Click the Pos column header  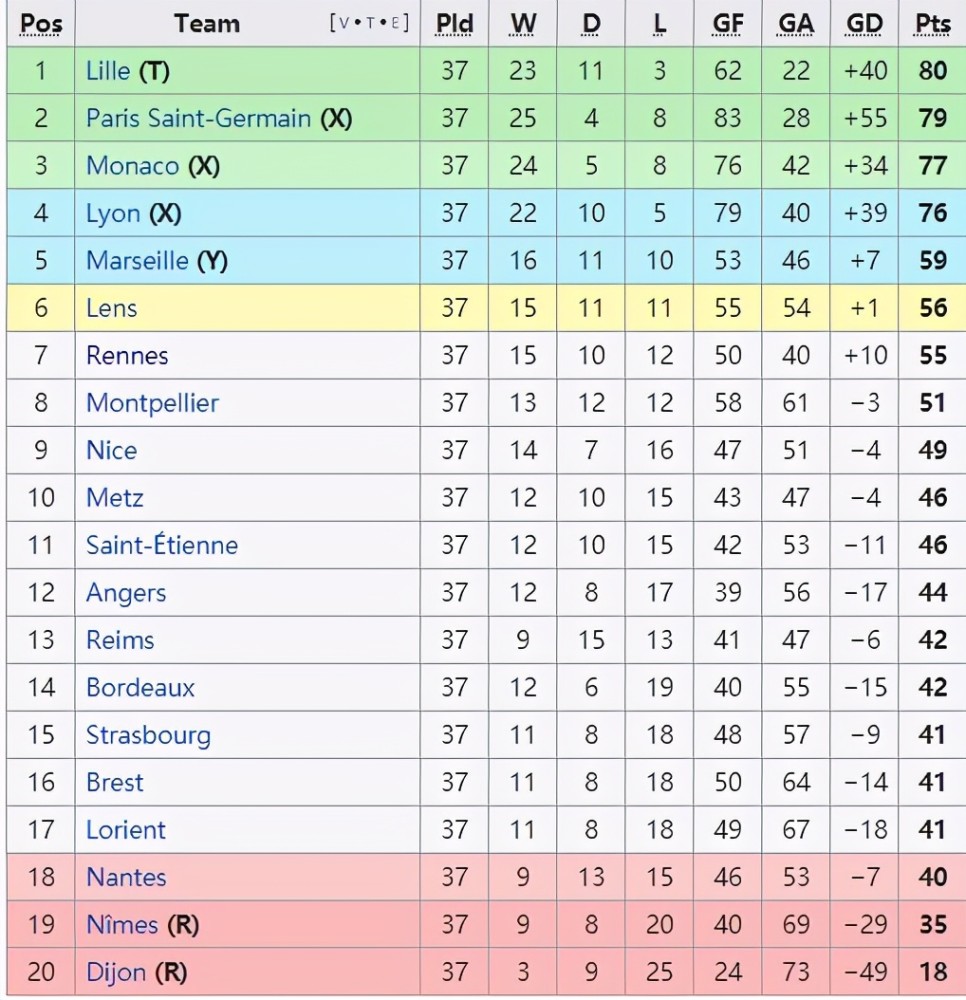(x=41, y=24)
